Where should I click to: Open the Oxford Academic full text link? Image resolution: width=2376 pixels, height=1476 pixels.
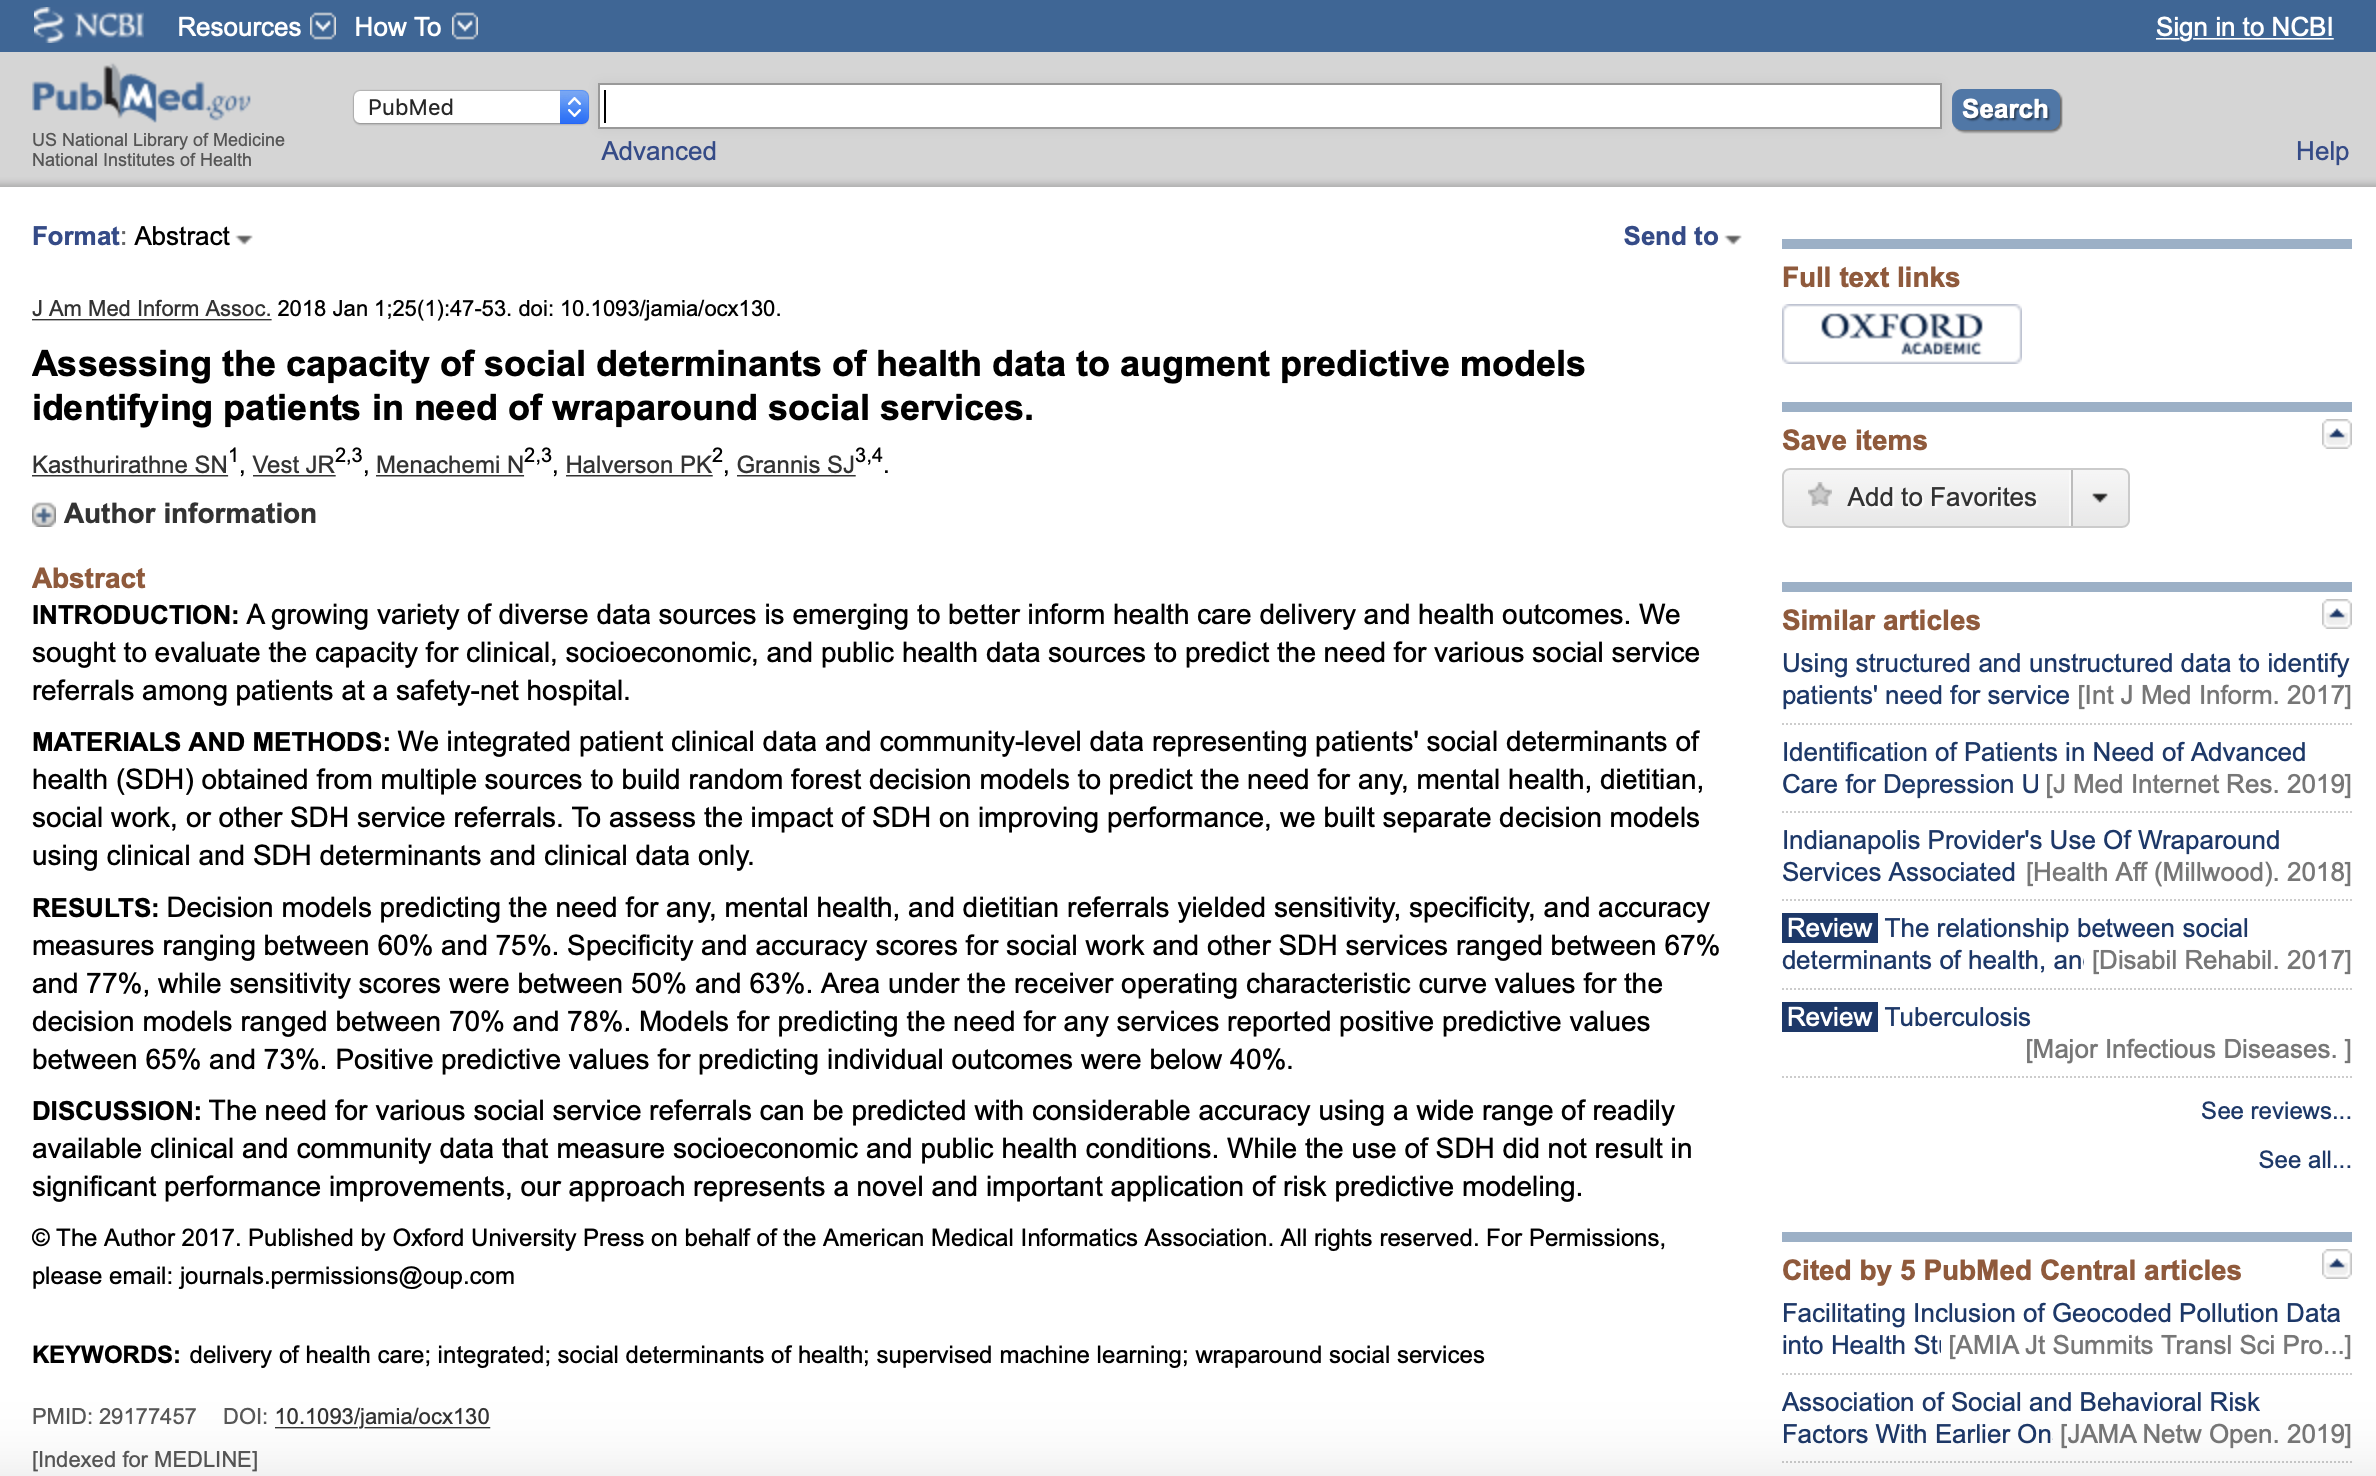point(1901,334)
